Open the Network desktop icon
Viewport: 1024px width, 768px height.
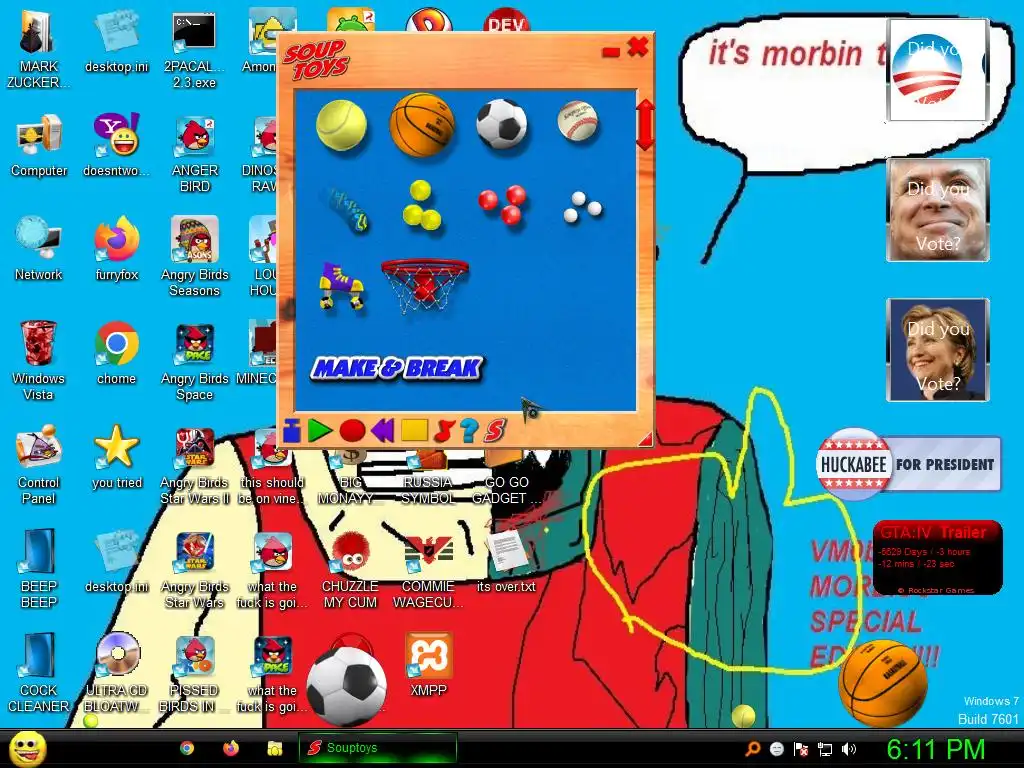(x=39, y=249)
